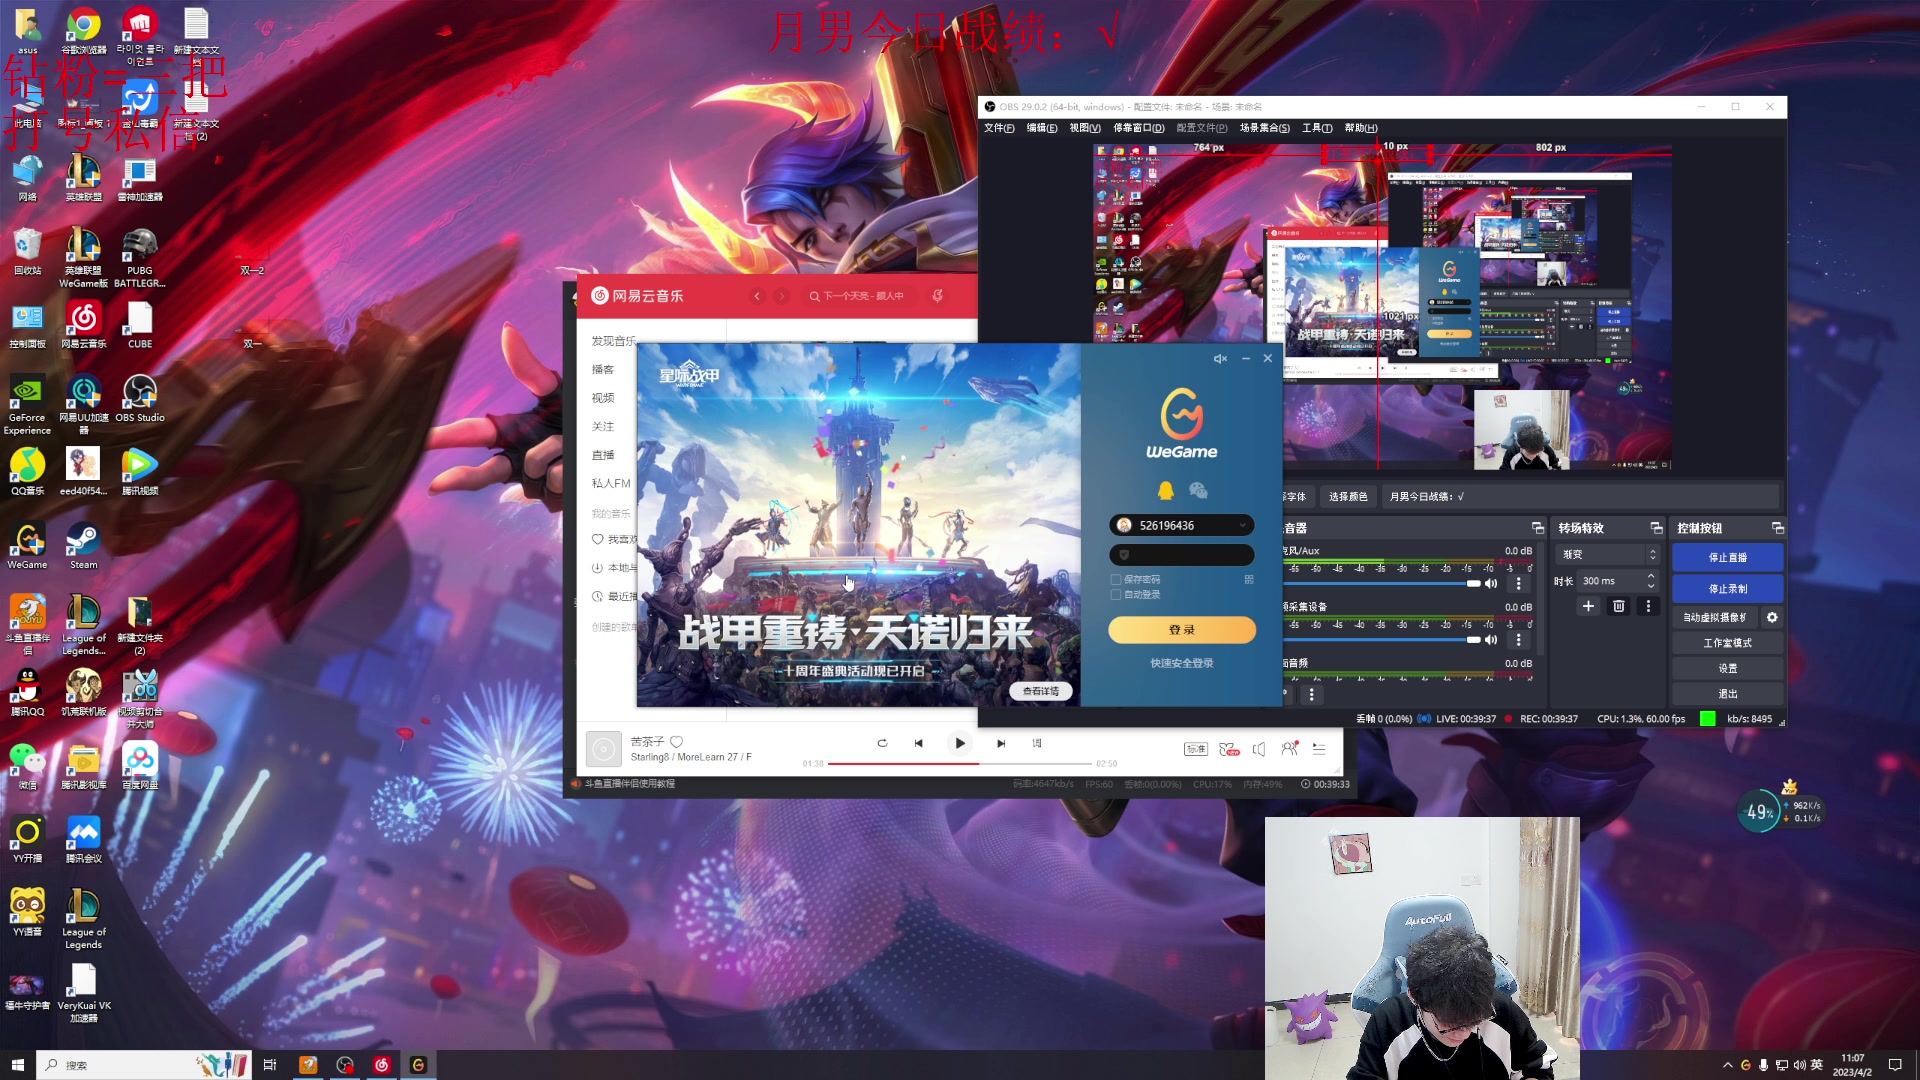This screenshot has width=1920, height=1080.
Task: Open 设置 in OBS controls
Action: coord(1728,669)
